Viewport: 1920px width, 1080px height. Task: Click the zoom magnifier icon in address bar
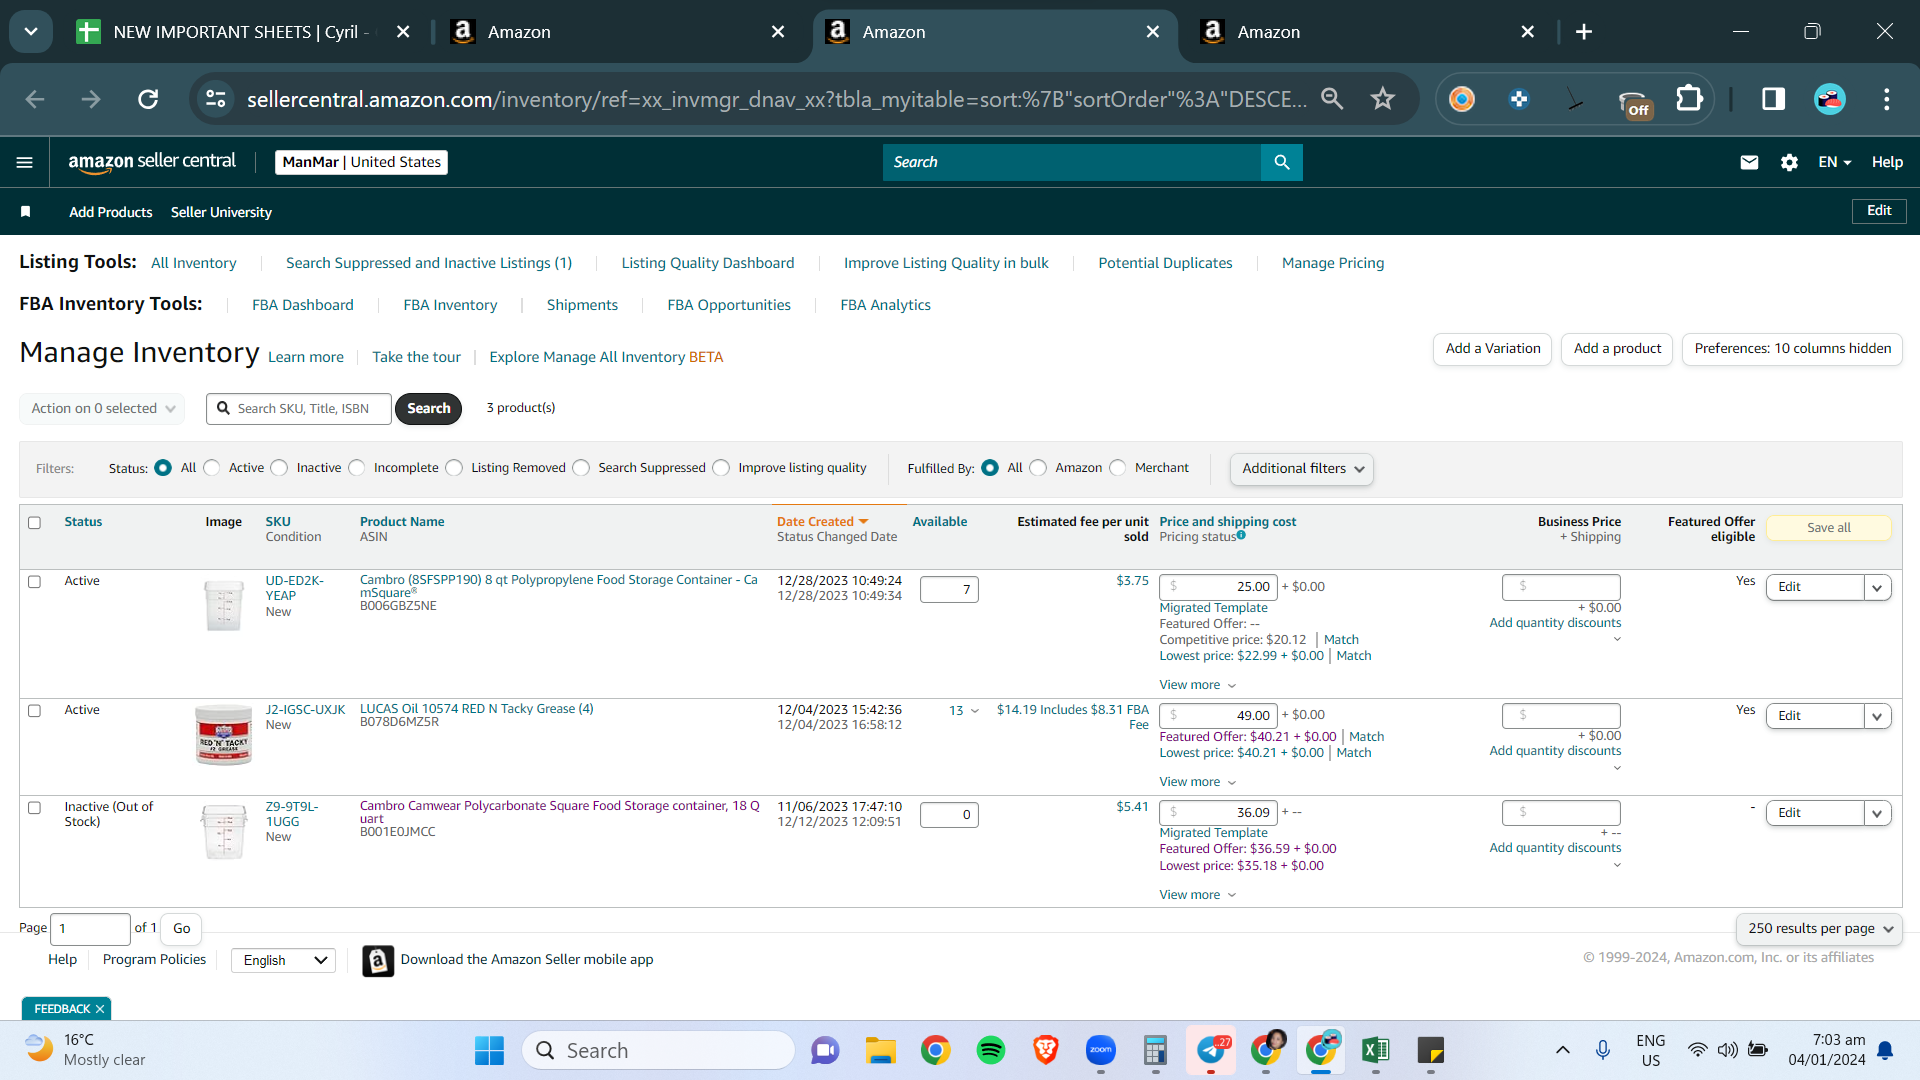point(1332,99)
